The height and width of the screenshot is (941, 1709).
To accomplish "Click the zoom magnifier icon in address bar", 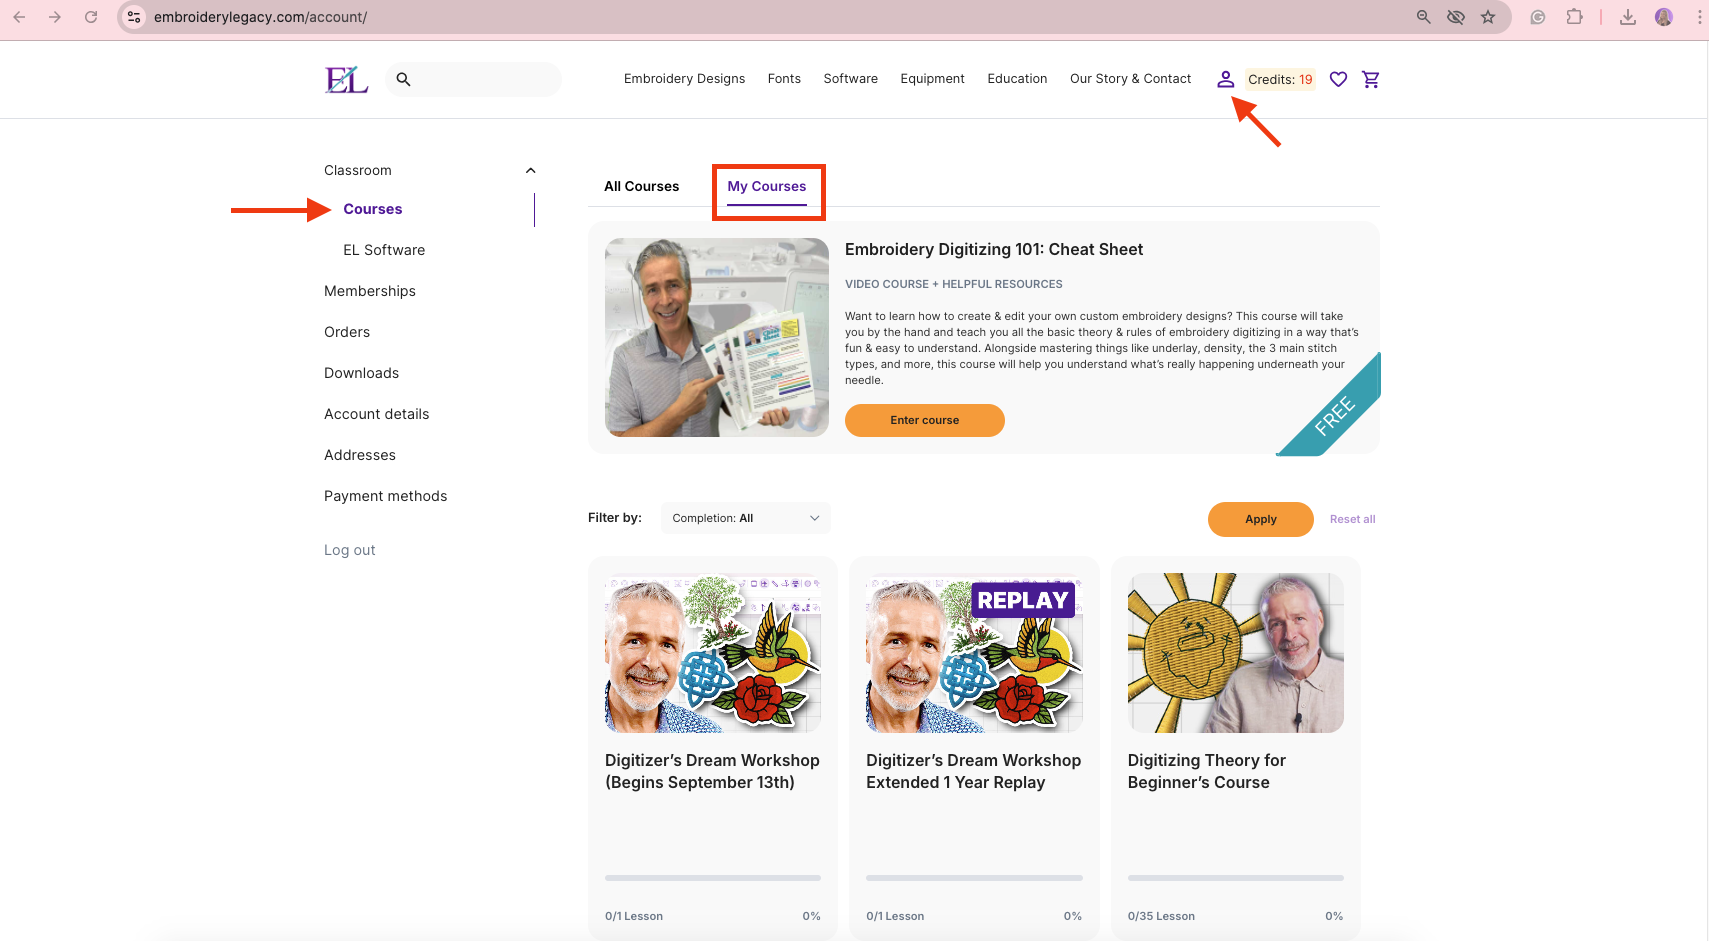I will tap(1424, 17).
